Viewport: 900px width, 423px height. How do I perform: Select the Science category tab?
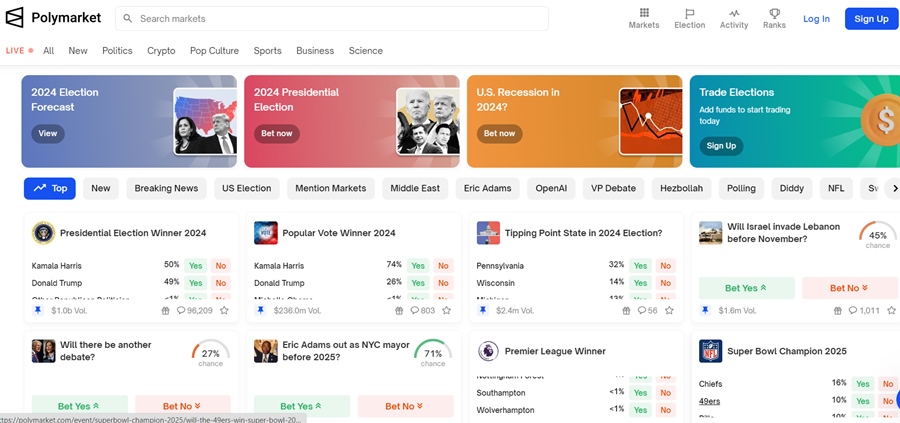[366, 51]
